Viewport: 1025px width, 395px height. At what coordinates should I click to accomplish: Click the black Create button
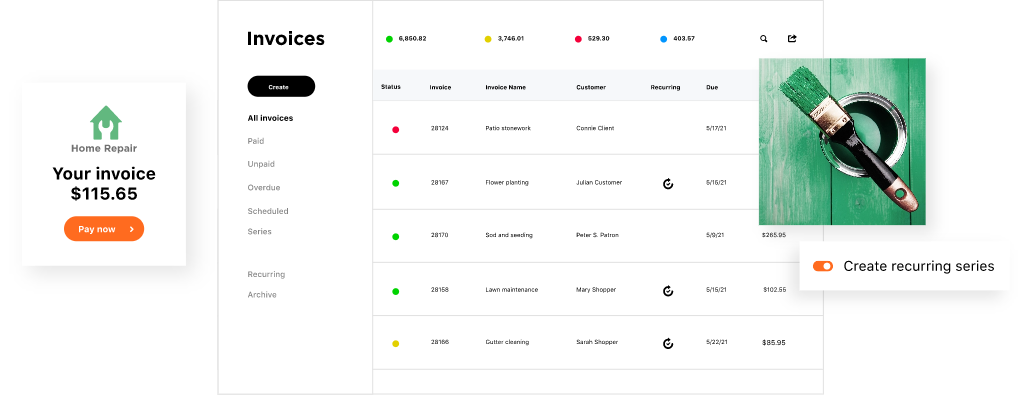coord(281,86)
